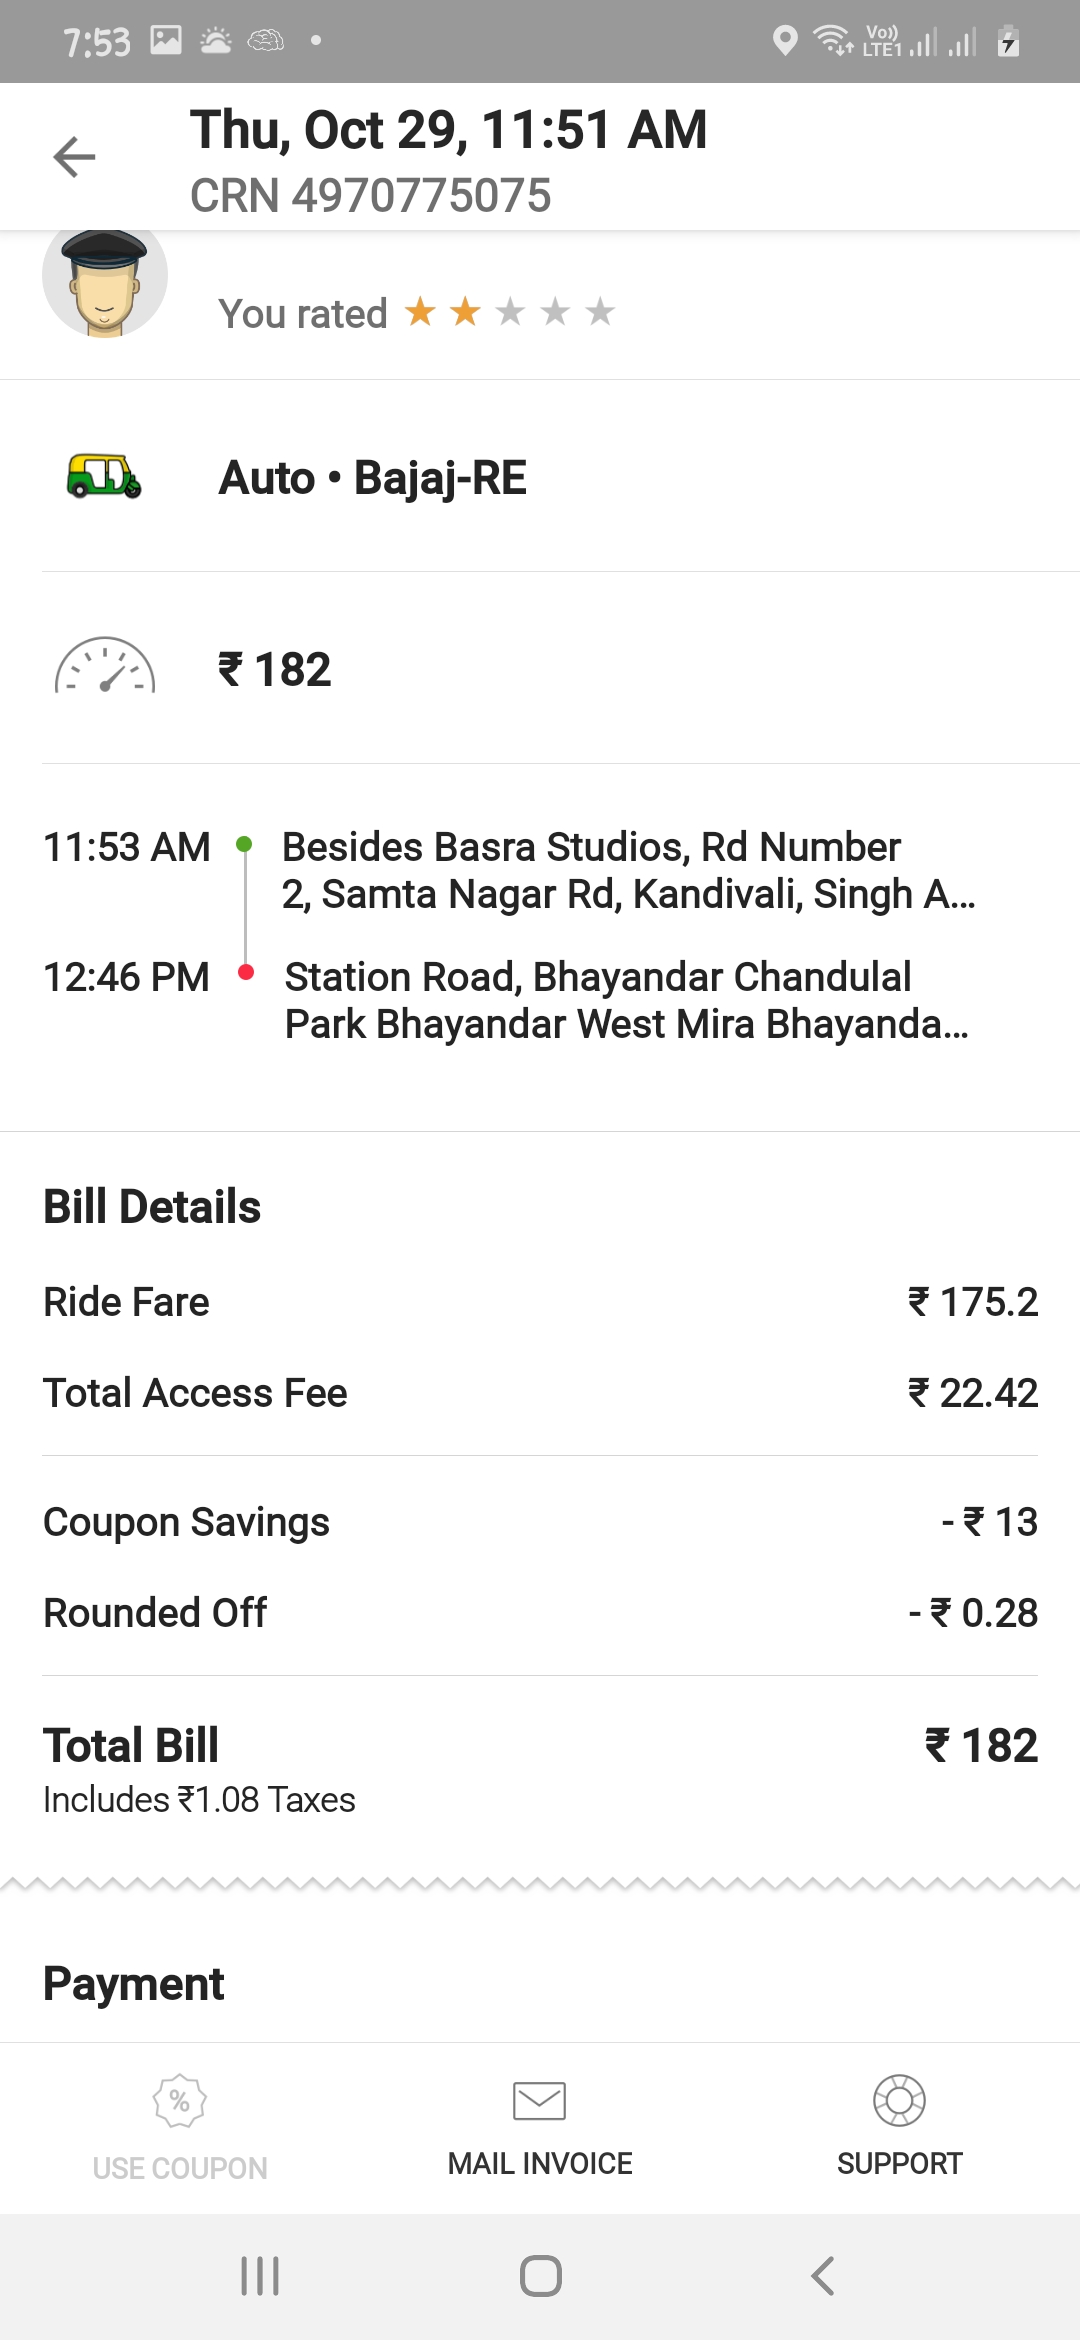Tap the Android back navigation chevron

[x=822, y=2276]
